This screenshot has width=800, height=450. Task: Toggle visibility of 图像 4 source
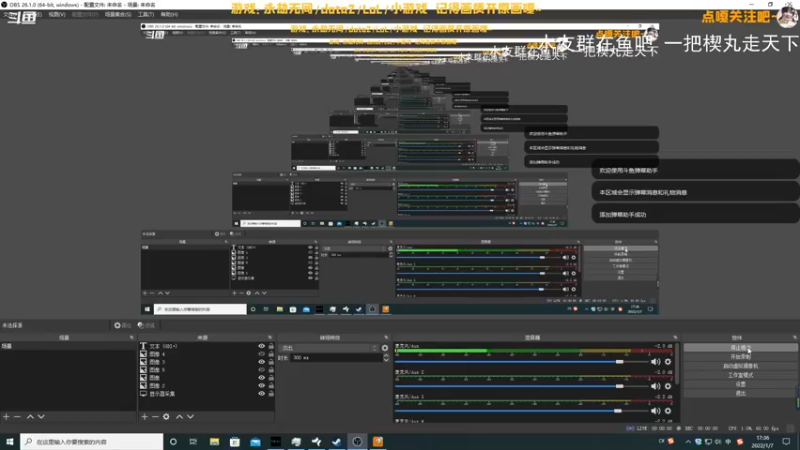[262, 354]
